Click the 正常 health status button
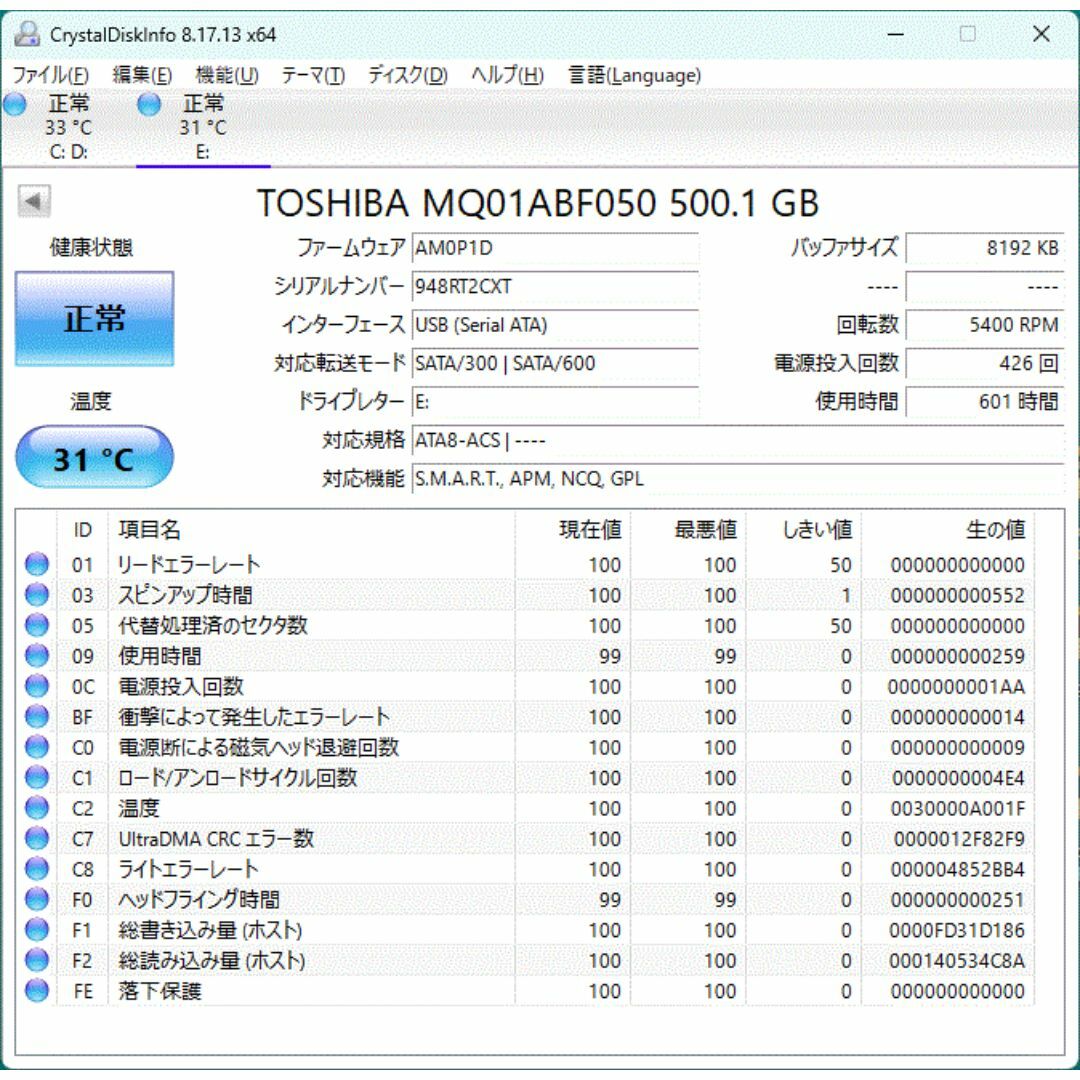 (x=94, y=318)
